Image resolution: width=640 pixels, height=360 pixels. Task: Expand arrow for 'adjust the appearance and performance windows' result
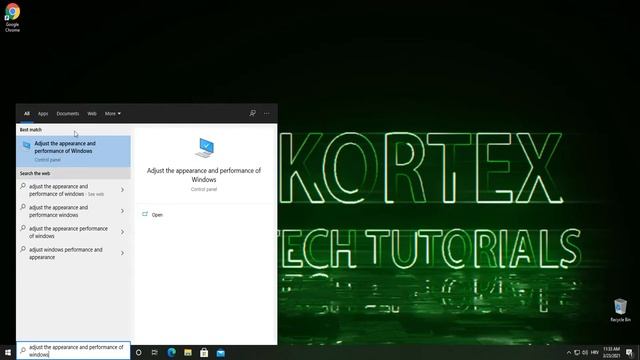[122, 211]
